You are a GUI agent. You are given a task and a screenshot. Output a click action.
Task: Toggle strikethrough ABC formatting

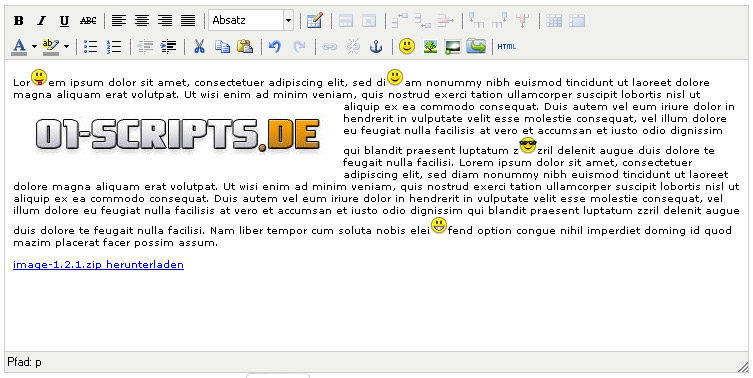[x=88, y=21]
